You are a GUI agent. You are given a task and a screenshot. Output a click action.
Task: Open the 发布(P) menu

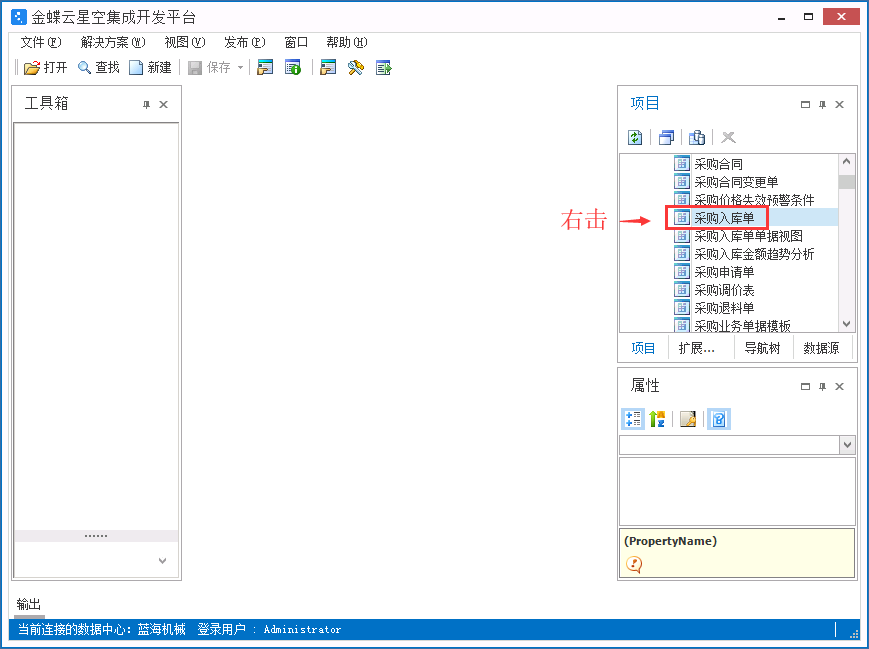pyautogui.click(x=244, y=42)
